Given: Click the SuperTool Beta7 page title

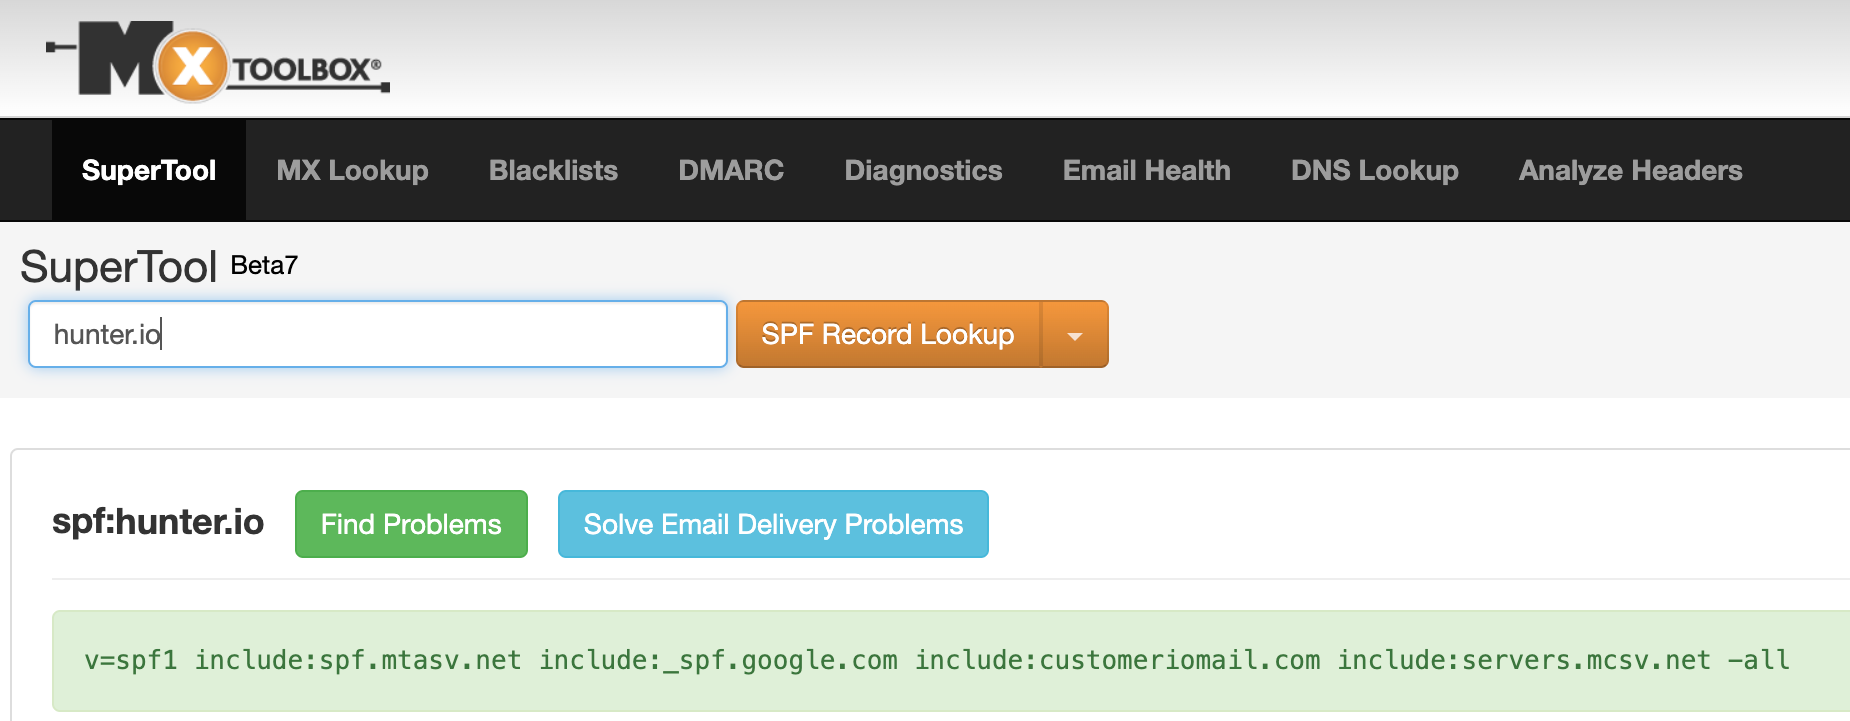Looking at the screenshot, I should pyautogui.click(x=159, y=266).
